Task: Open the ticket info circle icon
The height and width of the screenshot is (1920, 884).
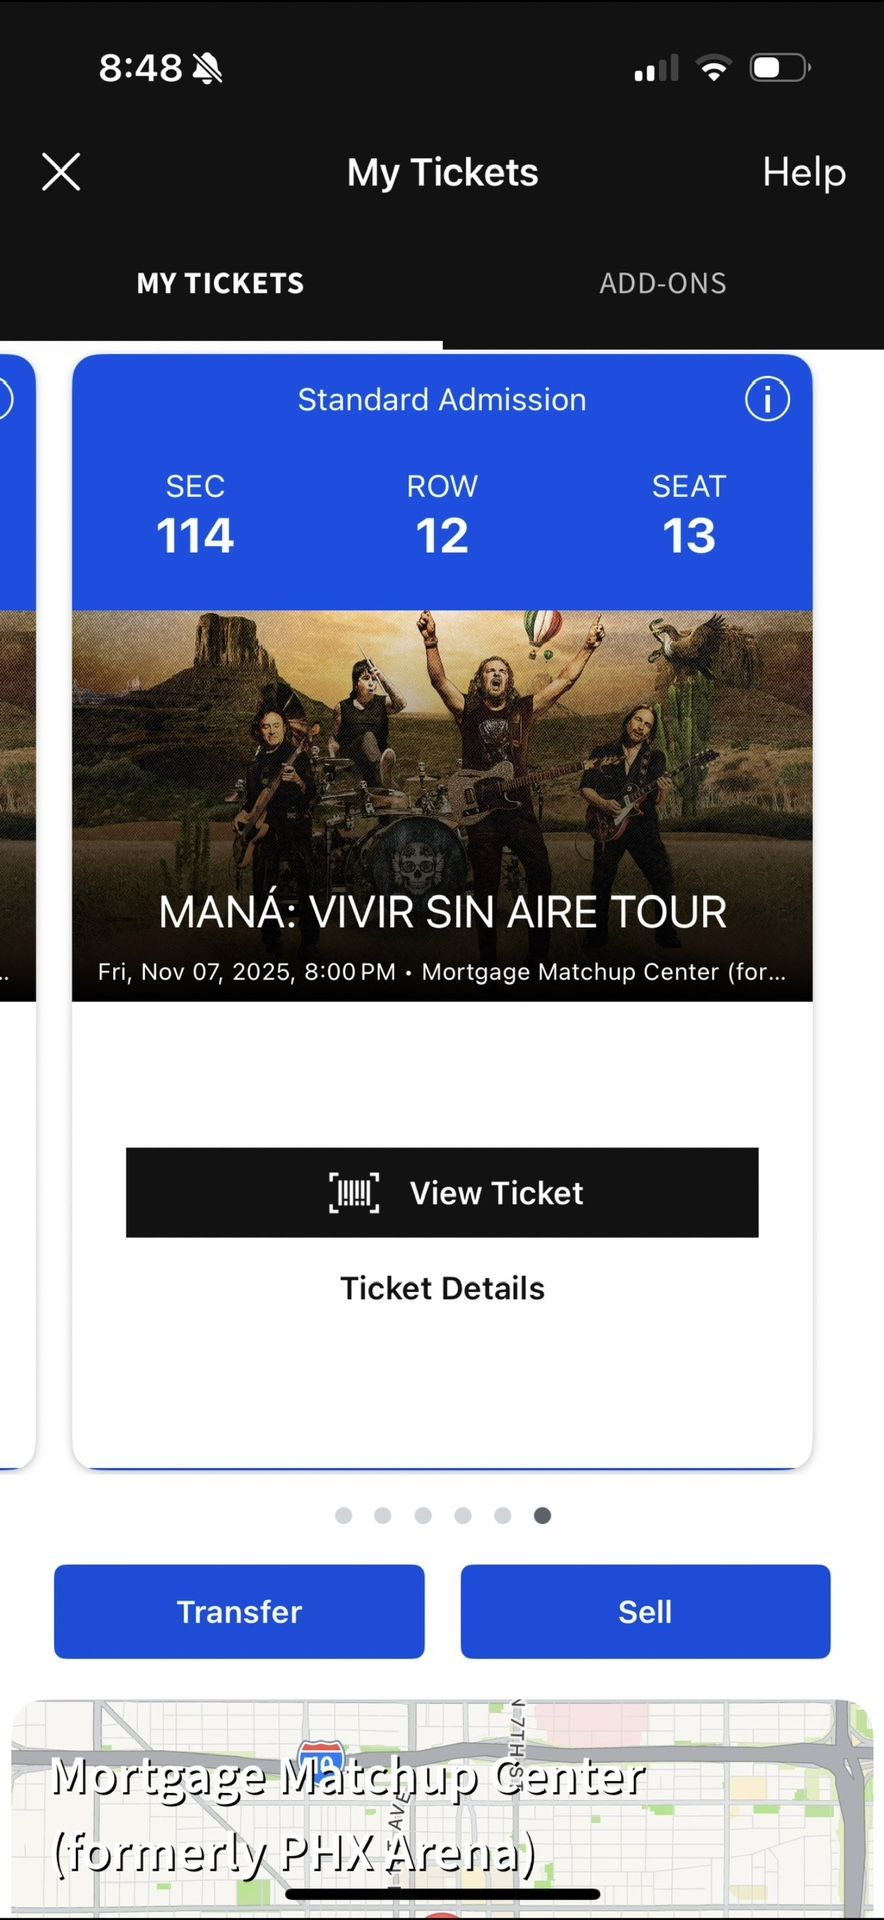Action: [x=766, y=399]
